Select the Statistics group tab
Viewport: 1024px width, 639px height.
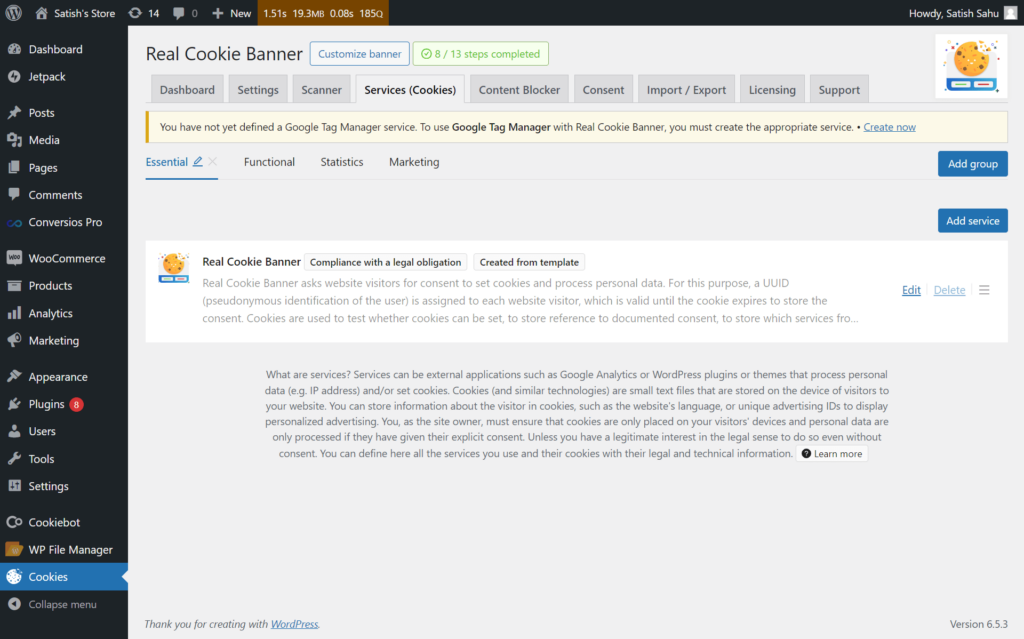pyautogui.click(x=342, y=162)
